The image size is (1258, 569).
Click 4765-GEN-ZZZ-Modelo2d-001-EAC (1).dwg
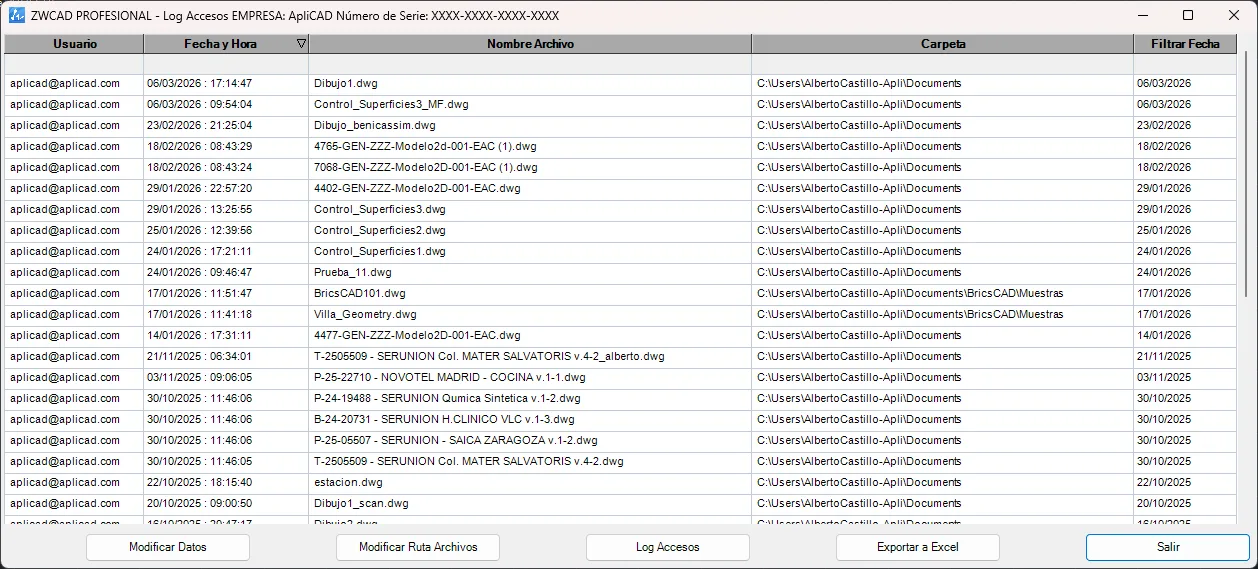click(425, 146)
